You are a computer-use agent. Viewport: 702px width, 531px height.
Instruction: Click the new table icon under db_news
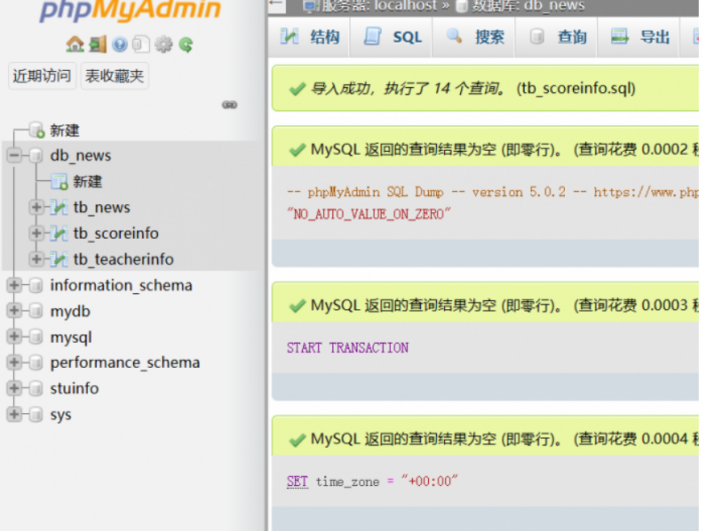point(60,181)
